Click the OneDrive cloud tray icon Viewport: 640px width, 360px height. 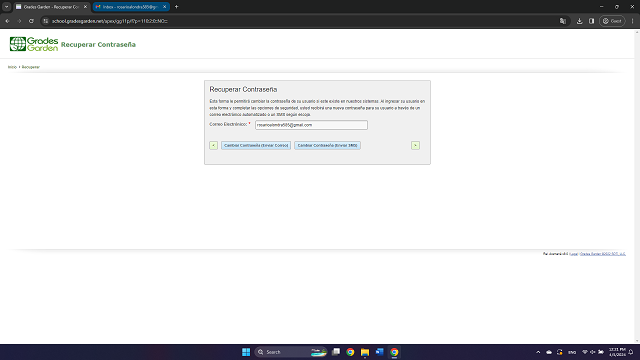point(549,352)
